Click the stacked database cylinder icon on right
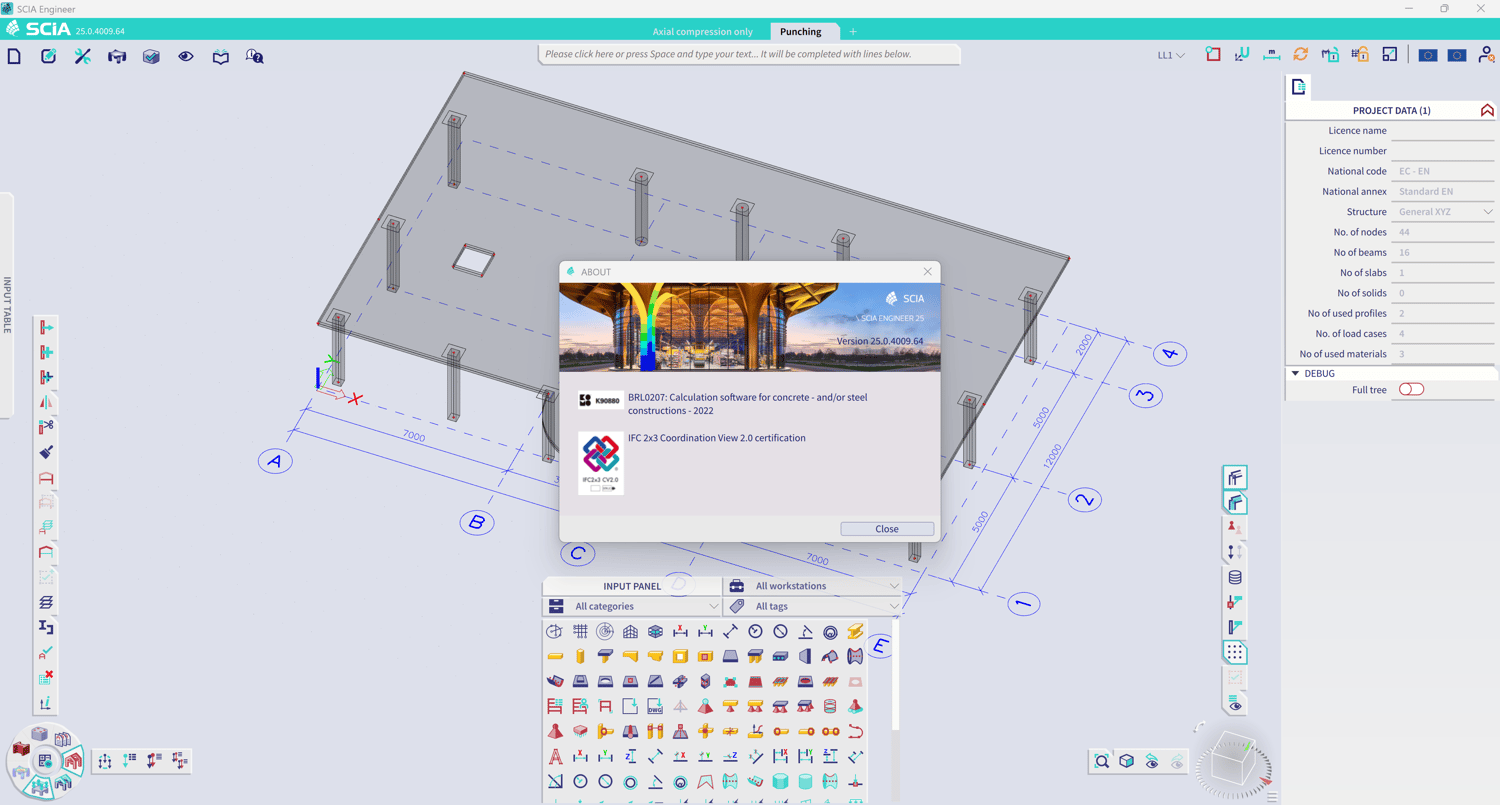1500x805 pixels. pyautogui.click(x=1235, y=577)
